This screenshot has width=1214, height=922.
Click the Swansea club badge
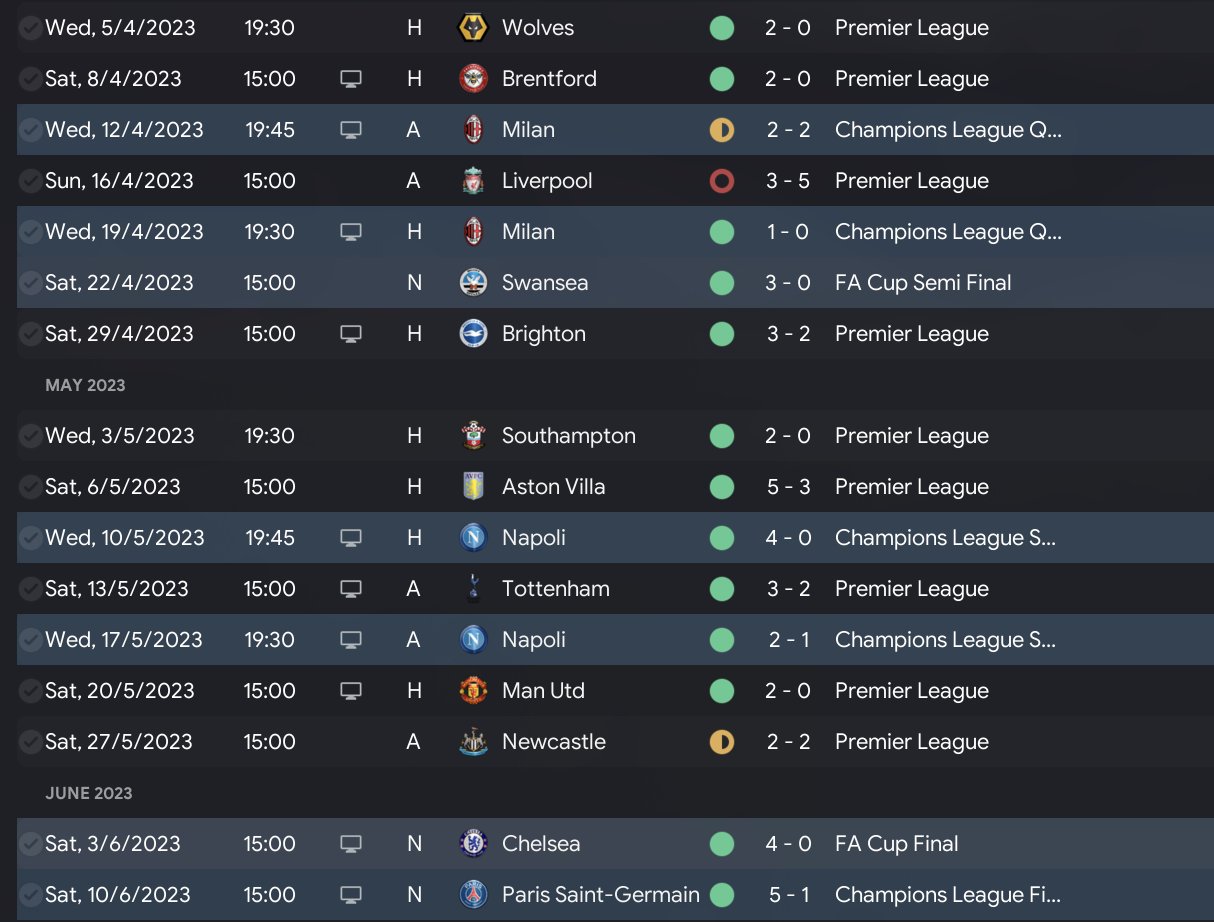(473, 283)
